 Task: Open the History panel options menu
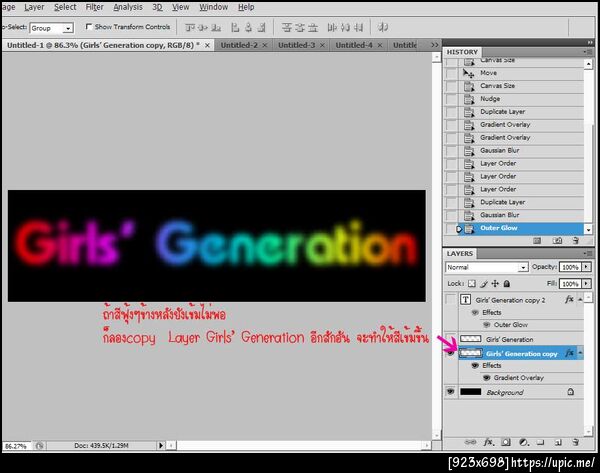click(587, 52)
